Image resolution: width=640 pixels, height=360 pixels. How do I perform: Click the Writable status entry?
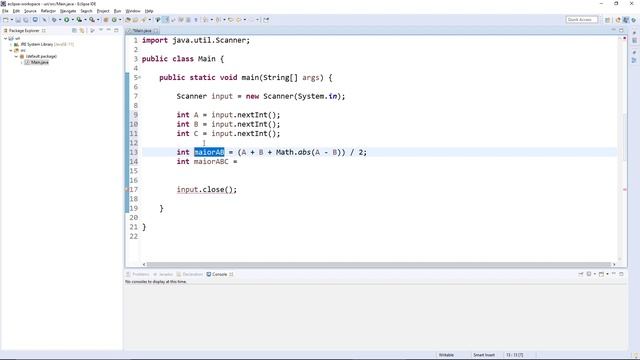[446, 355]
